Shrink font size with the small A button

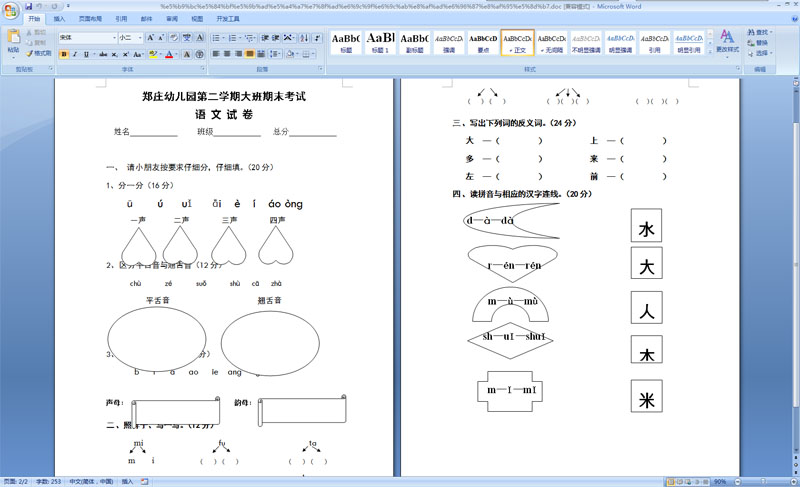(x=161, y=38)
